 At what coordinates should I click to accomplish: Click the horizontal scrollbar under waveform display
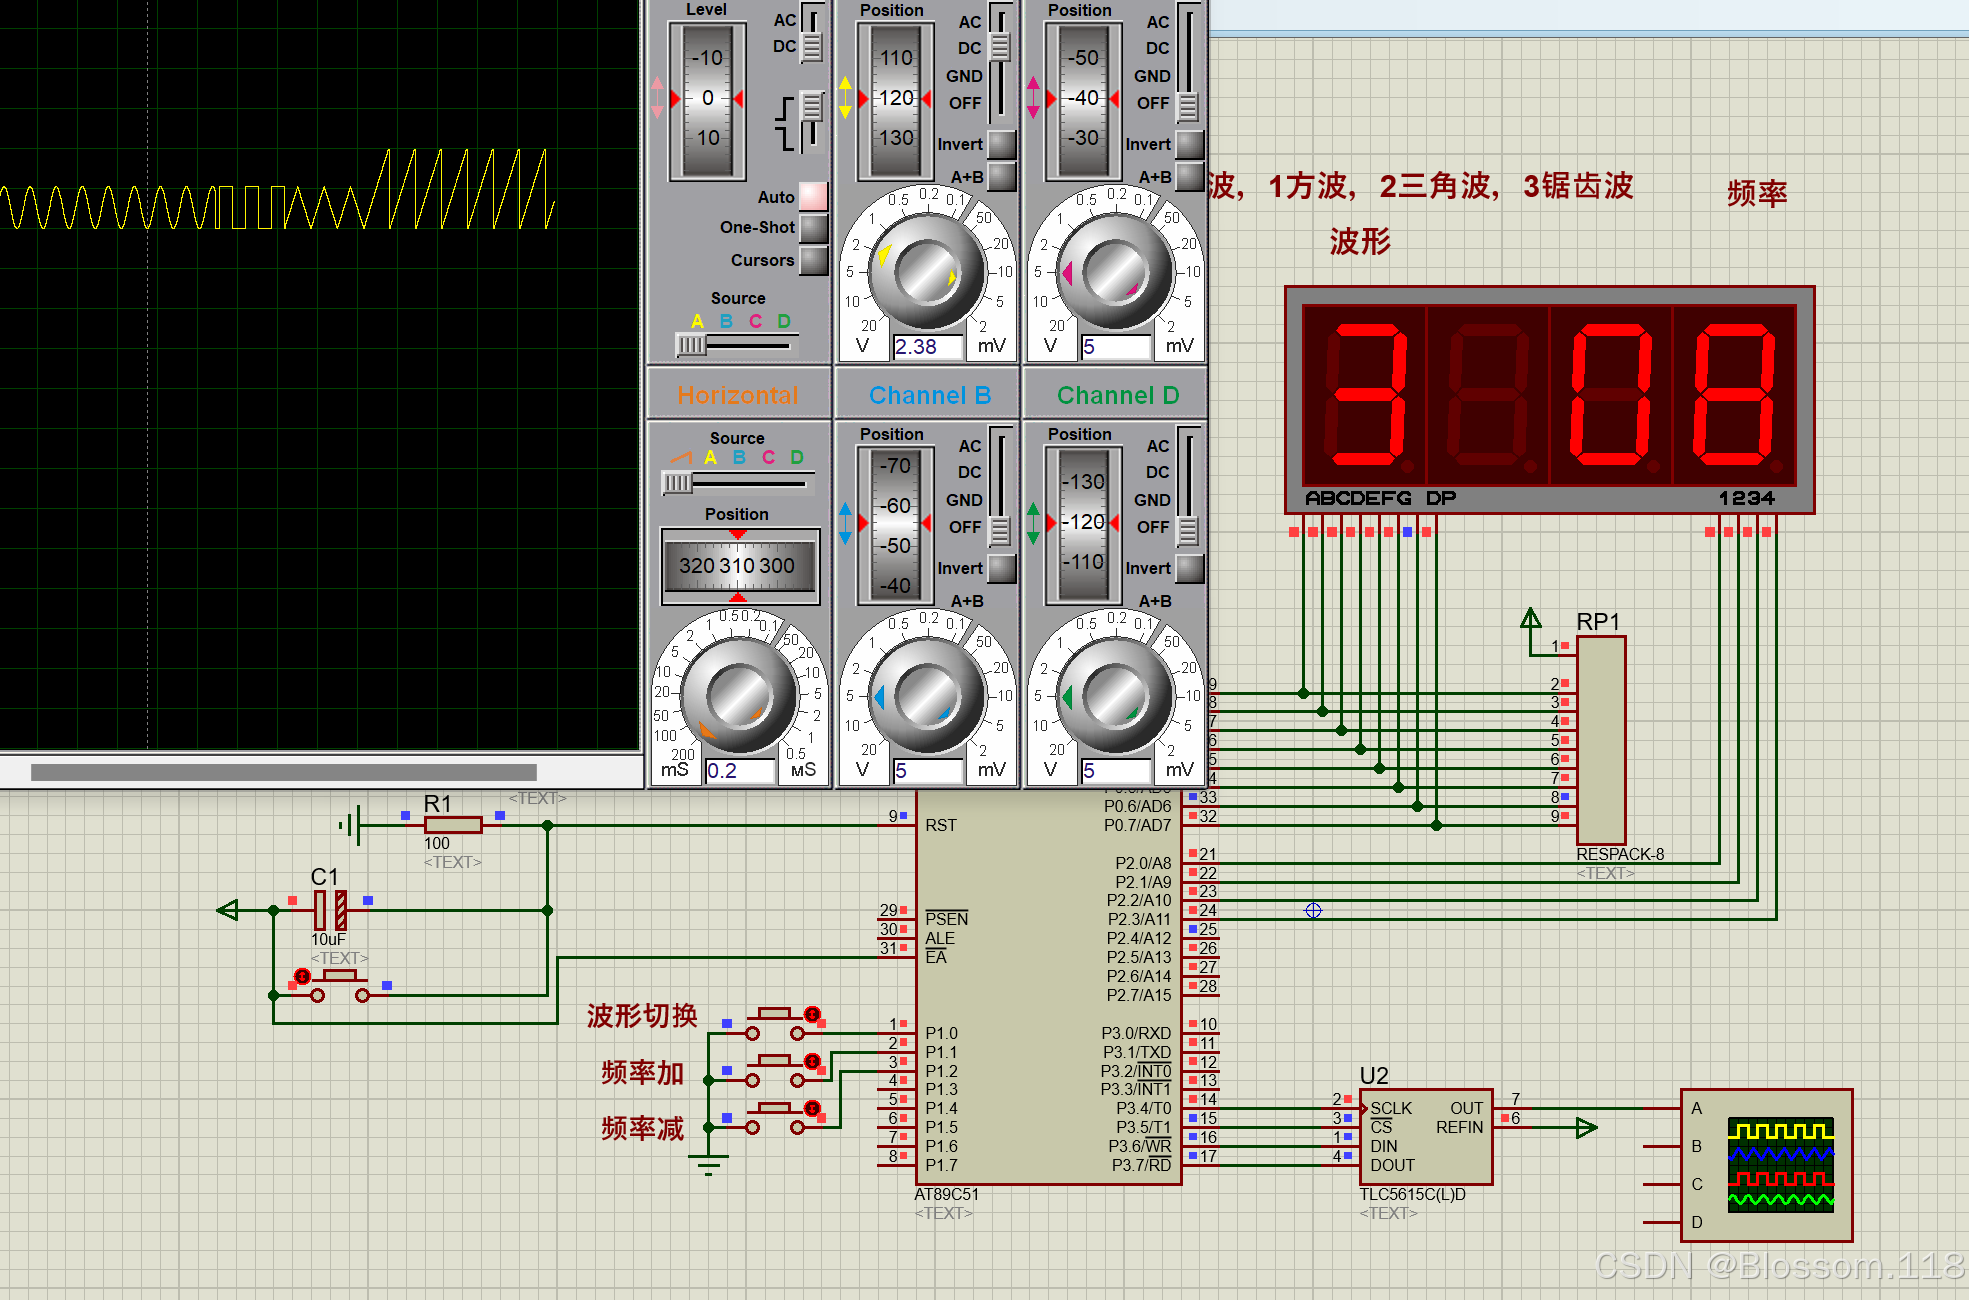coord(284,772)
